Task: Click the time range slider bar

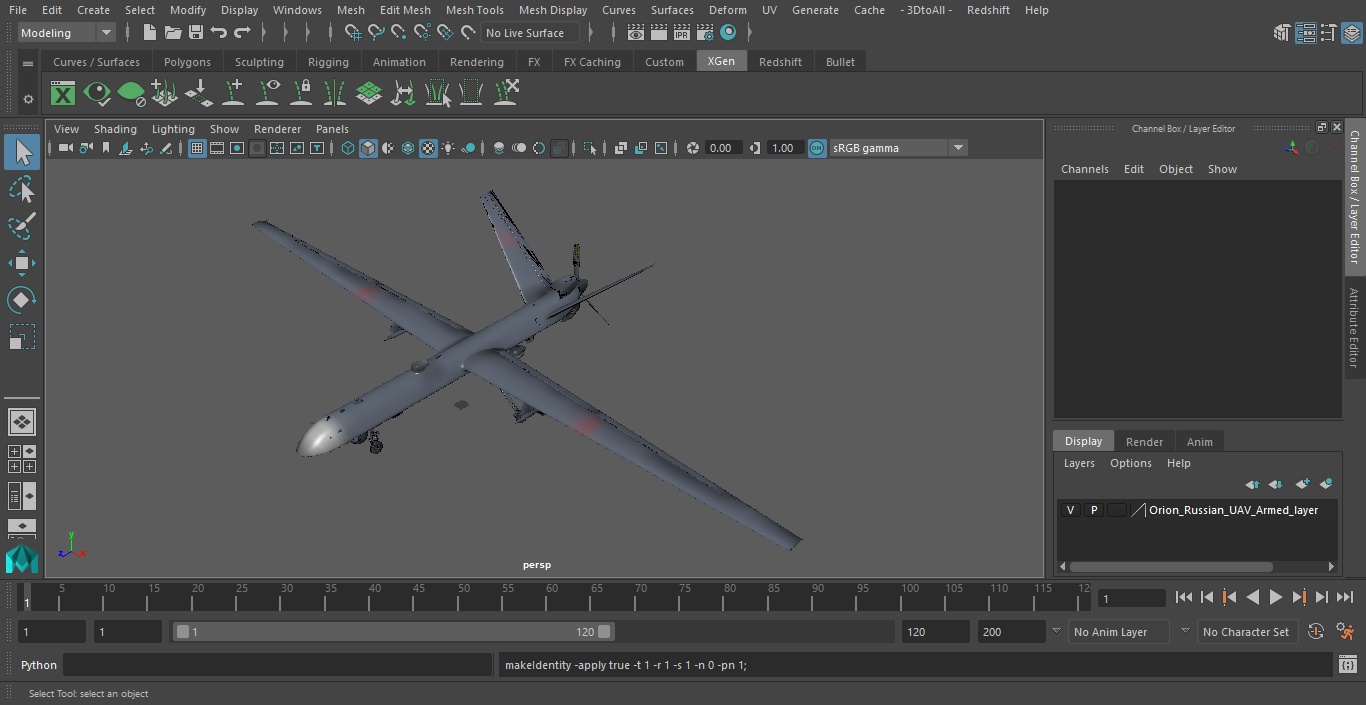Action: [394, 632]
